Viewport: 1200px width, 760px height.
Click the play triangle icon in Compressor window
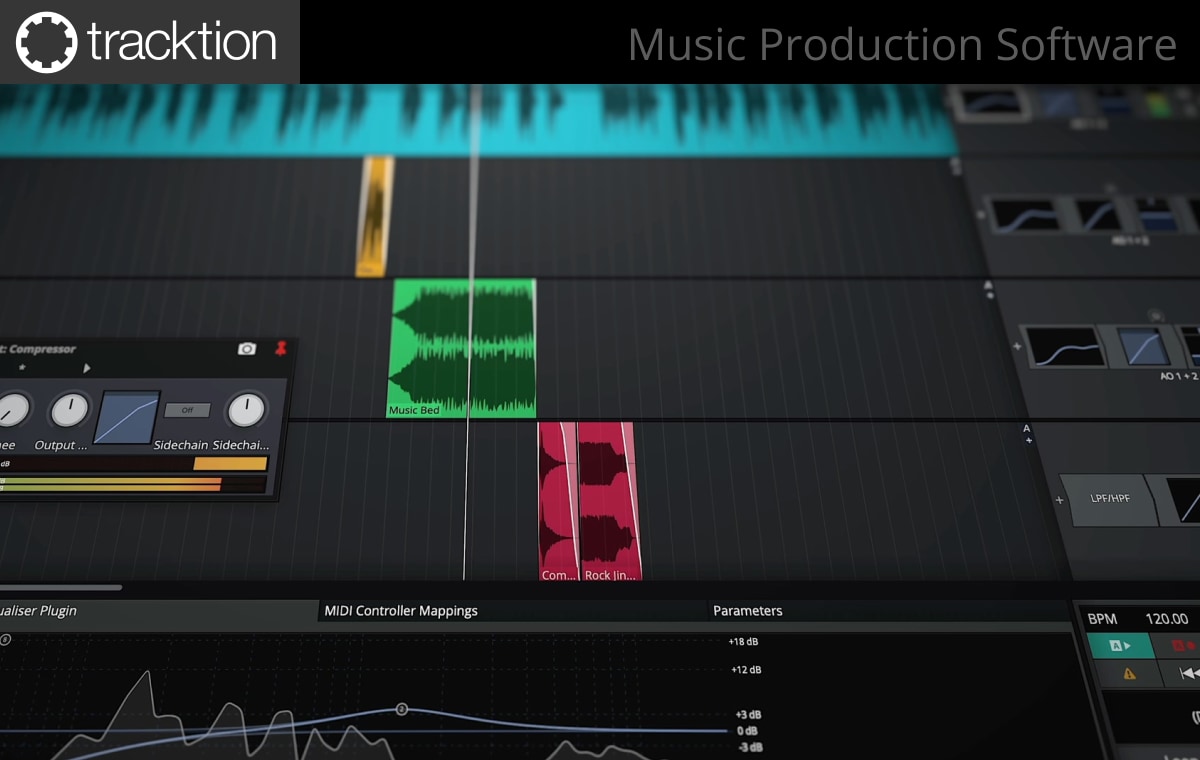coord(86,368)
